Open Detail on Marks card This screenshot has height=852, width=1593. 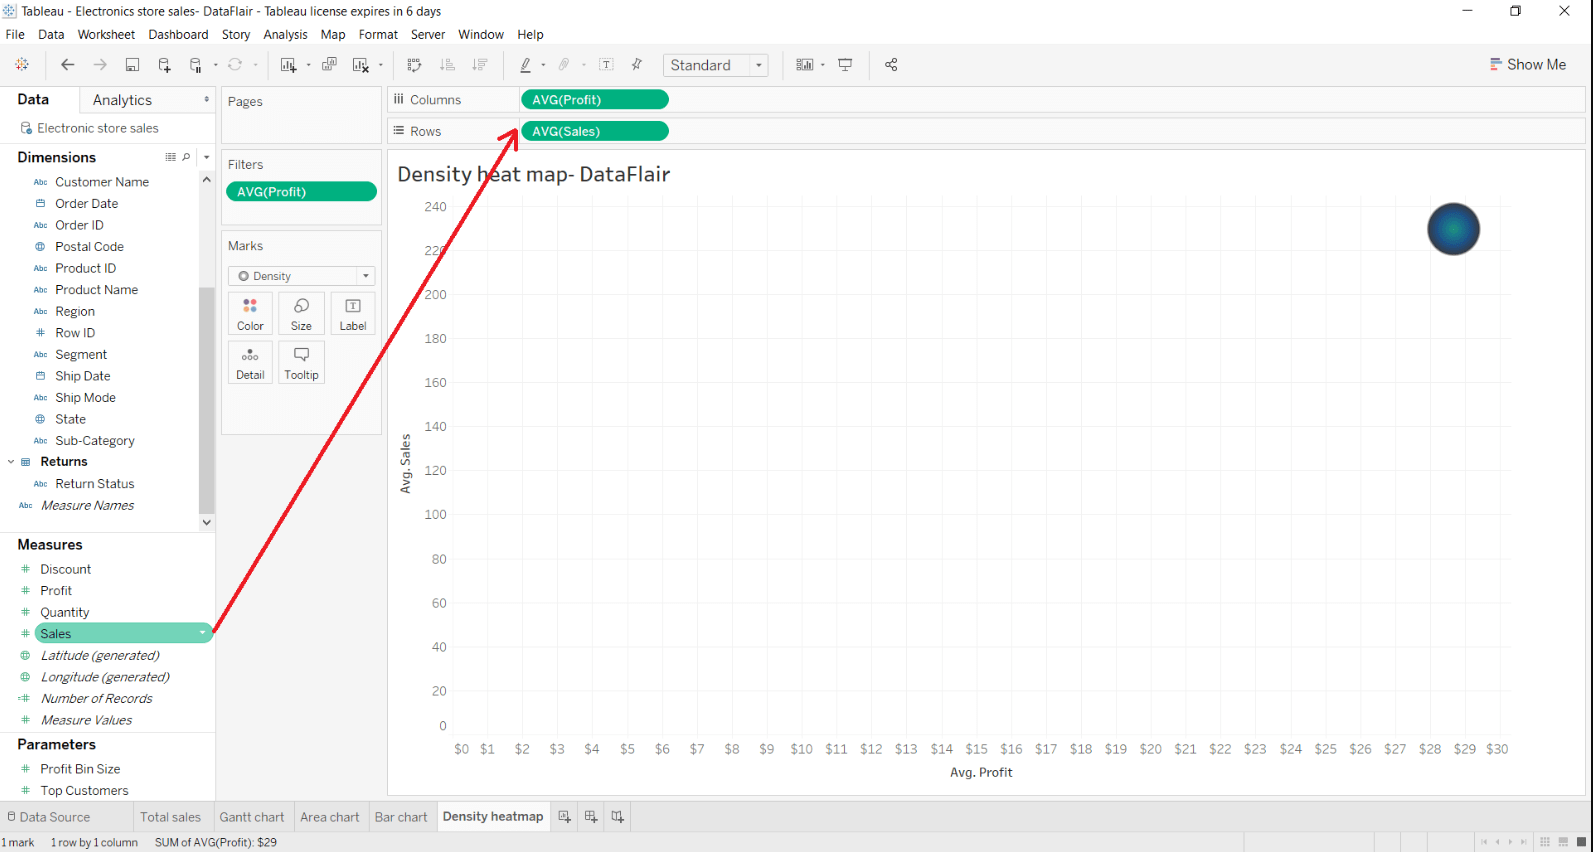point(250,363)
